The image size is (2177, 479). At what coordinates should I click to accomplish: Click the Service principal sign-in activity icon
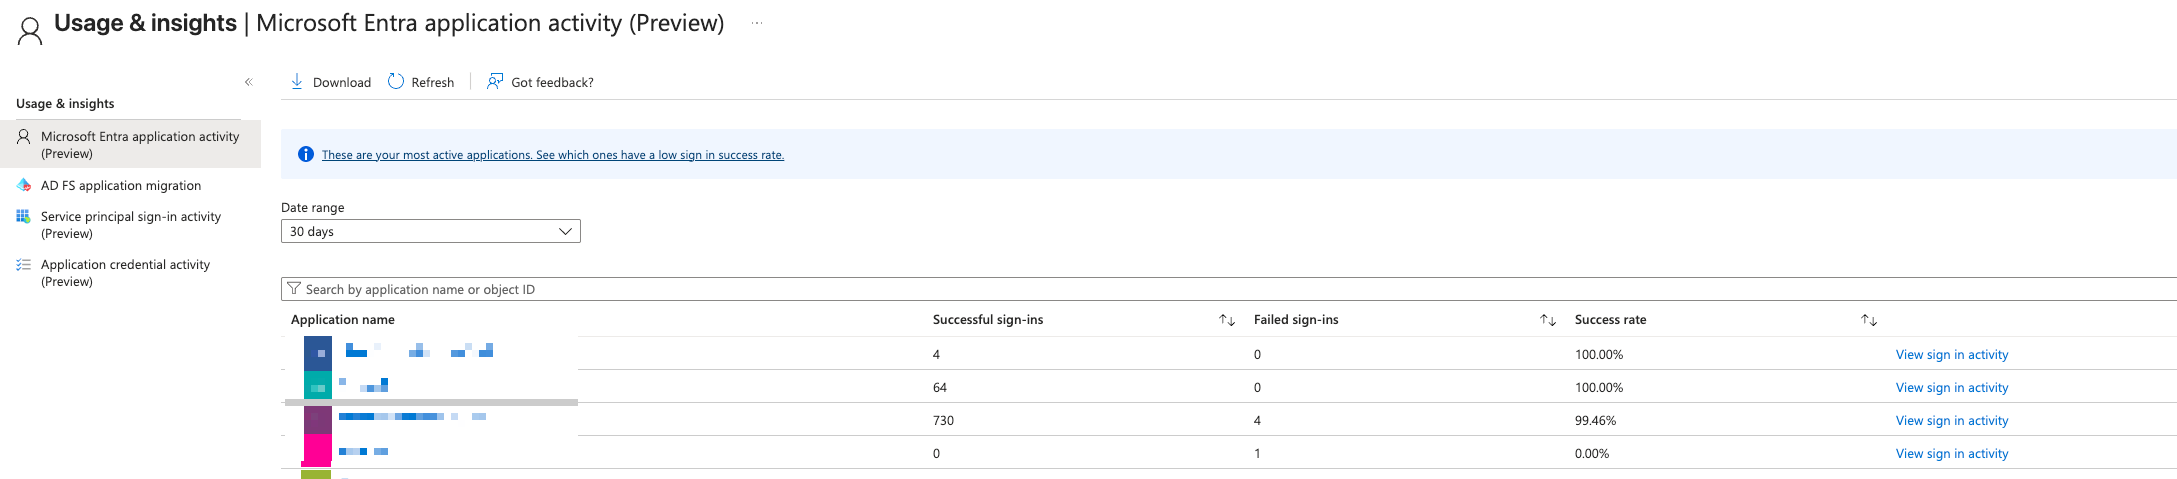23,216
